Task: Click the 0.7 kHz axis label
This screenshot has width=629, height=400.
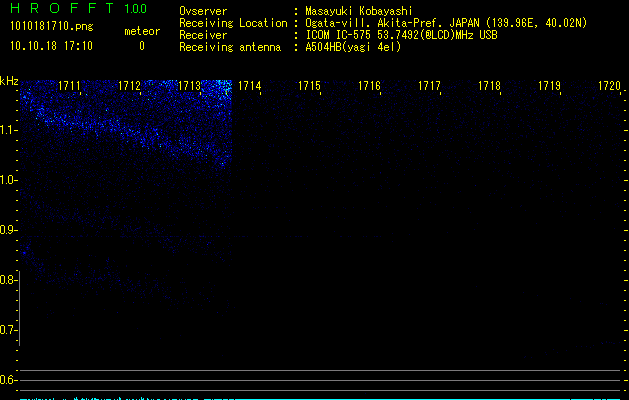Action: click(x=8, y=330)
